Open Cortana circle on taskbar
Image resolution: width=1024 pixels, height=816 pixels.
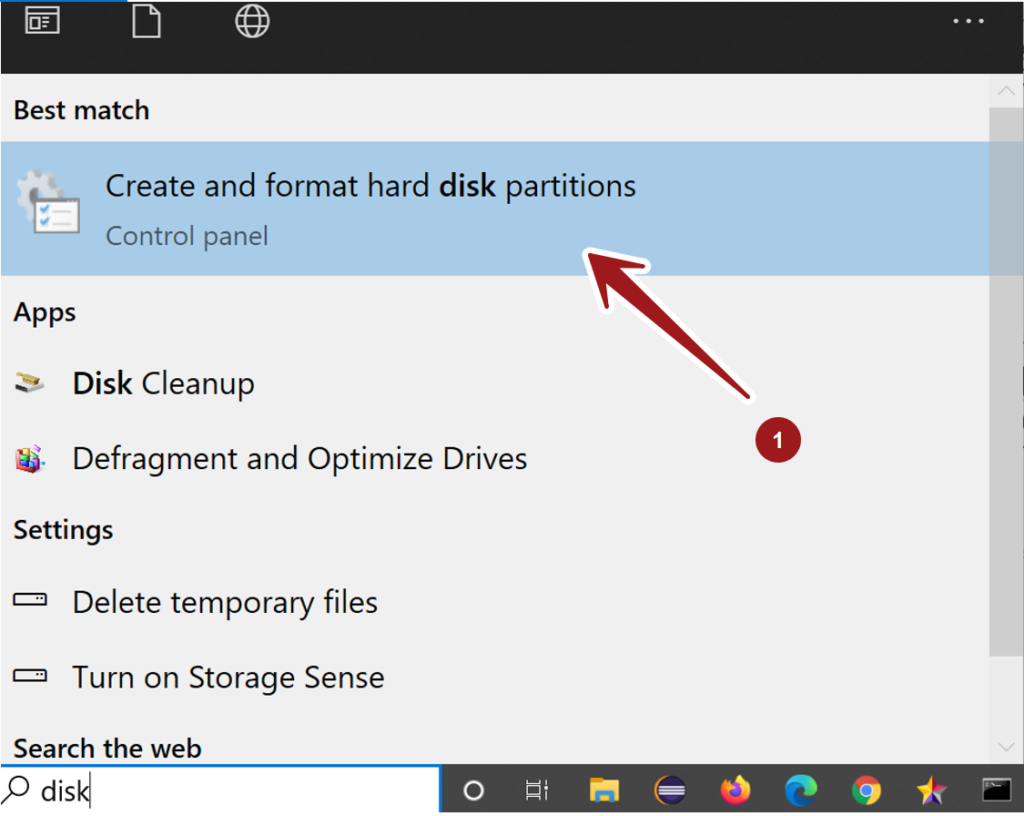pyautogui.click(x=474, y=791)
